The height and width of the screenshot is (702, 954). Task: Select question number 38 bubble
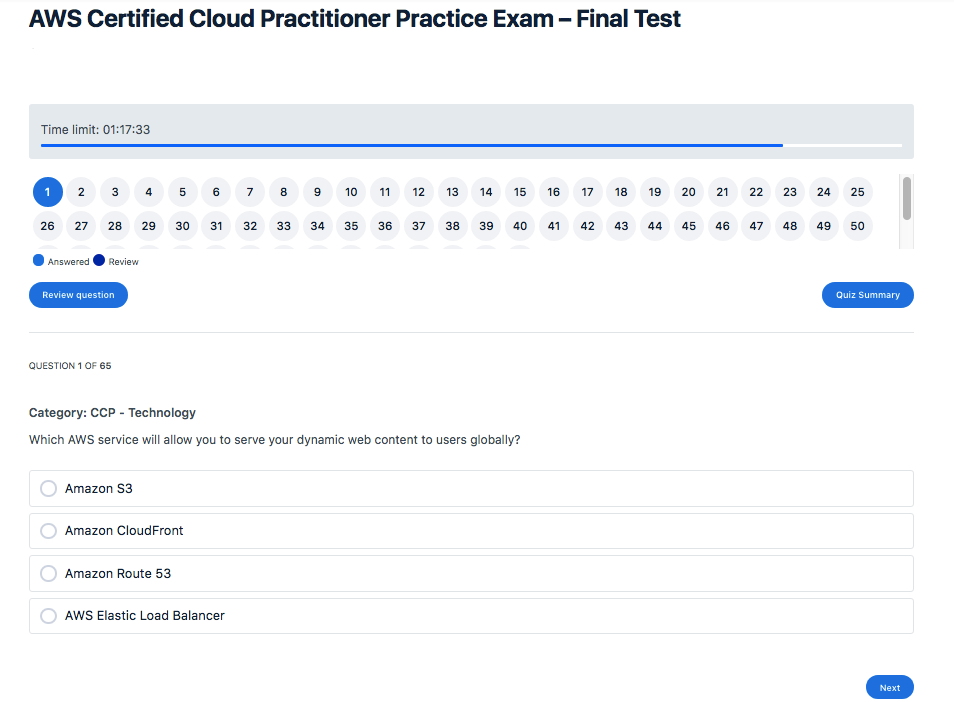click(x=452, y=226)
